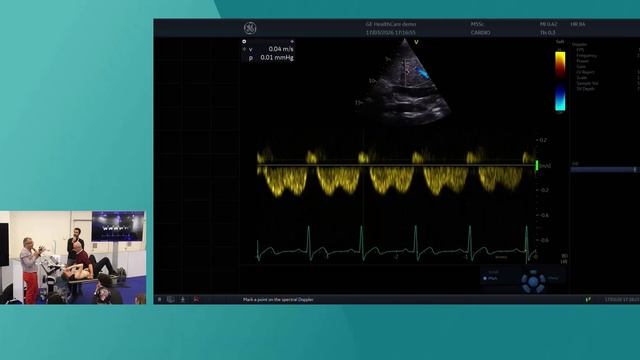This screenshot has height=360, width=640.
Task: Click the red icon in the status bar
Action: pyautogui.click(x=196, y=299)
